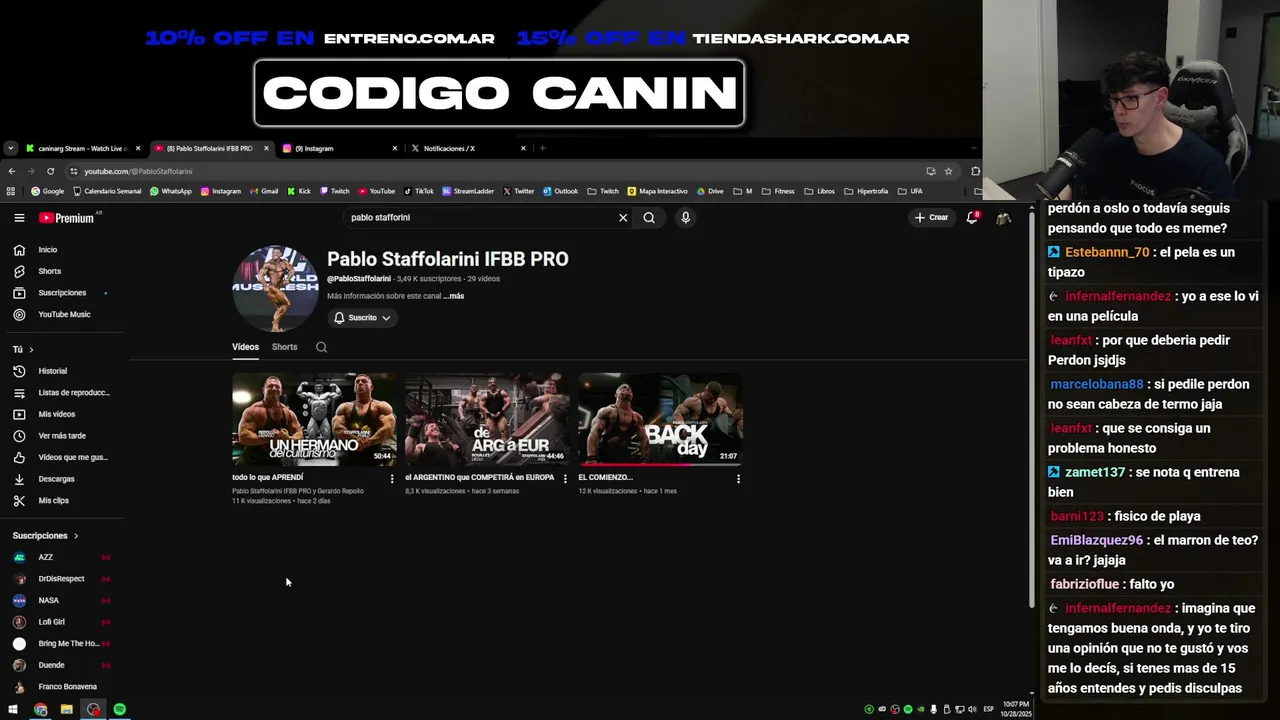Open the 'de ARG a EUR' video thumbnail

(x=487, y=420)
